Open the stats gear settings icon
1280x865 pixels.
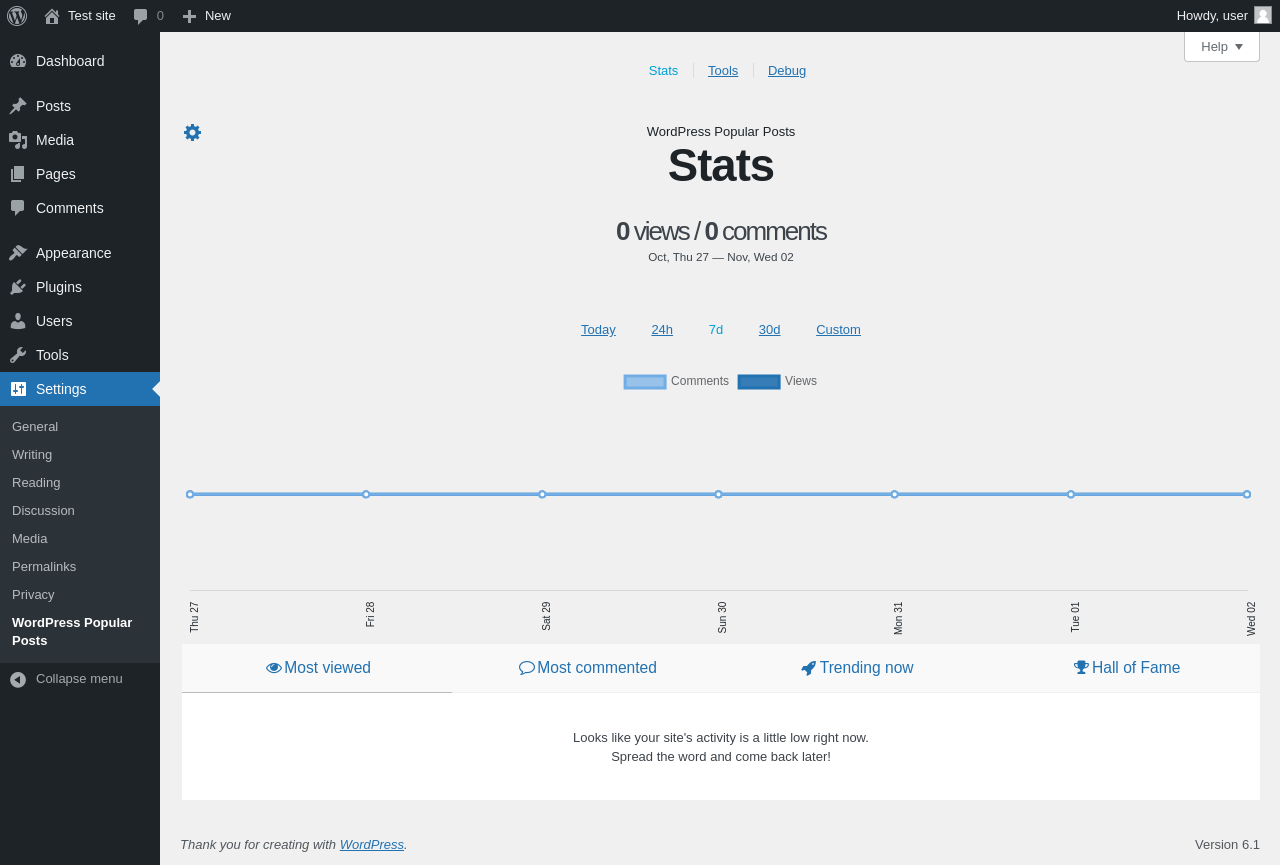click(192, 132)
